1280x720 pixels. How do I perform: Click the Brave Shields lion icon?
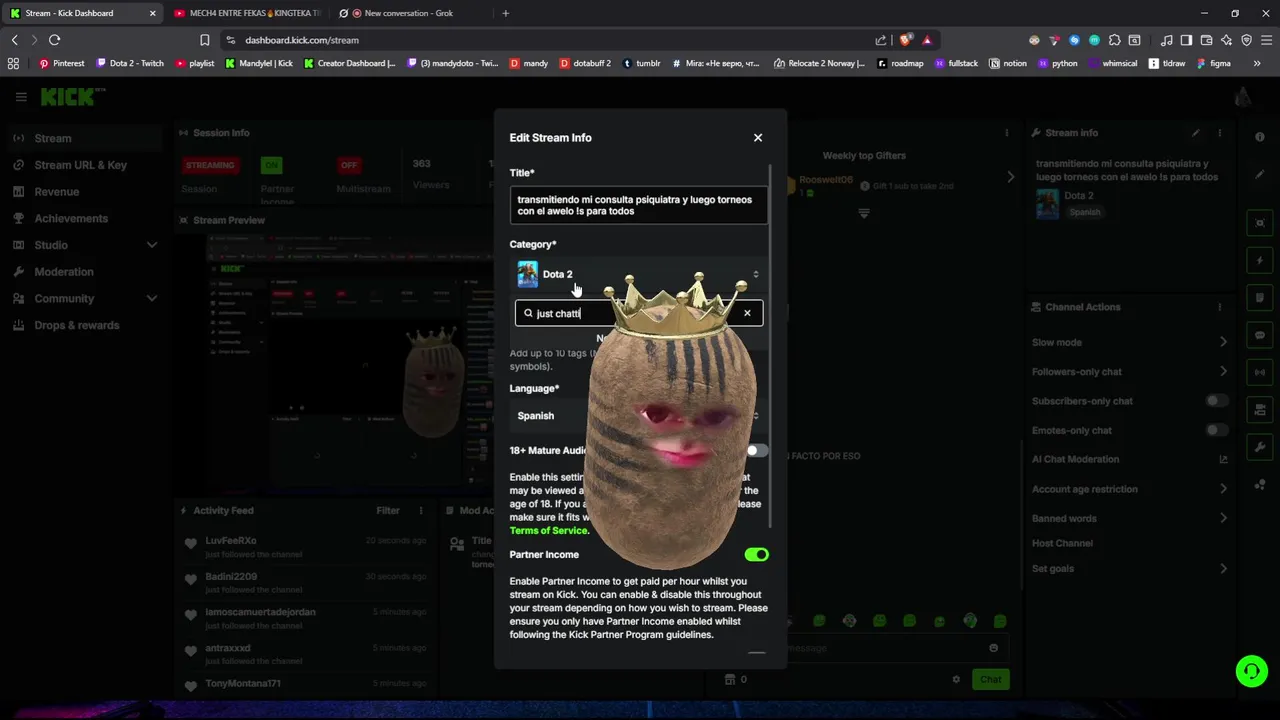[x=905, y=40]
